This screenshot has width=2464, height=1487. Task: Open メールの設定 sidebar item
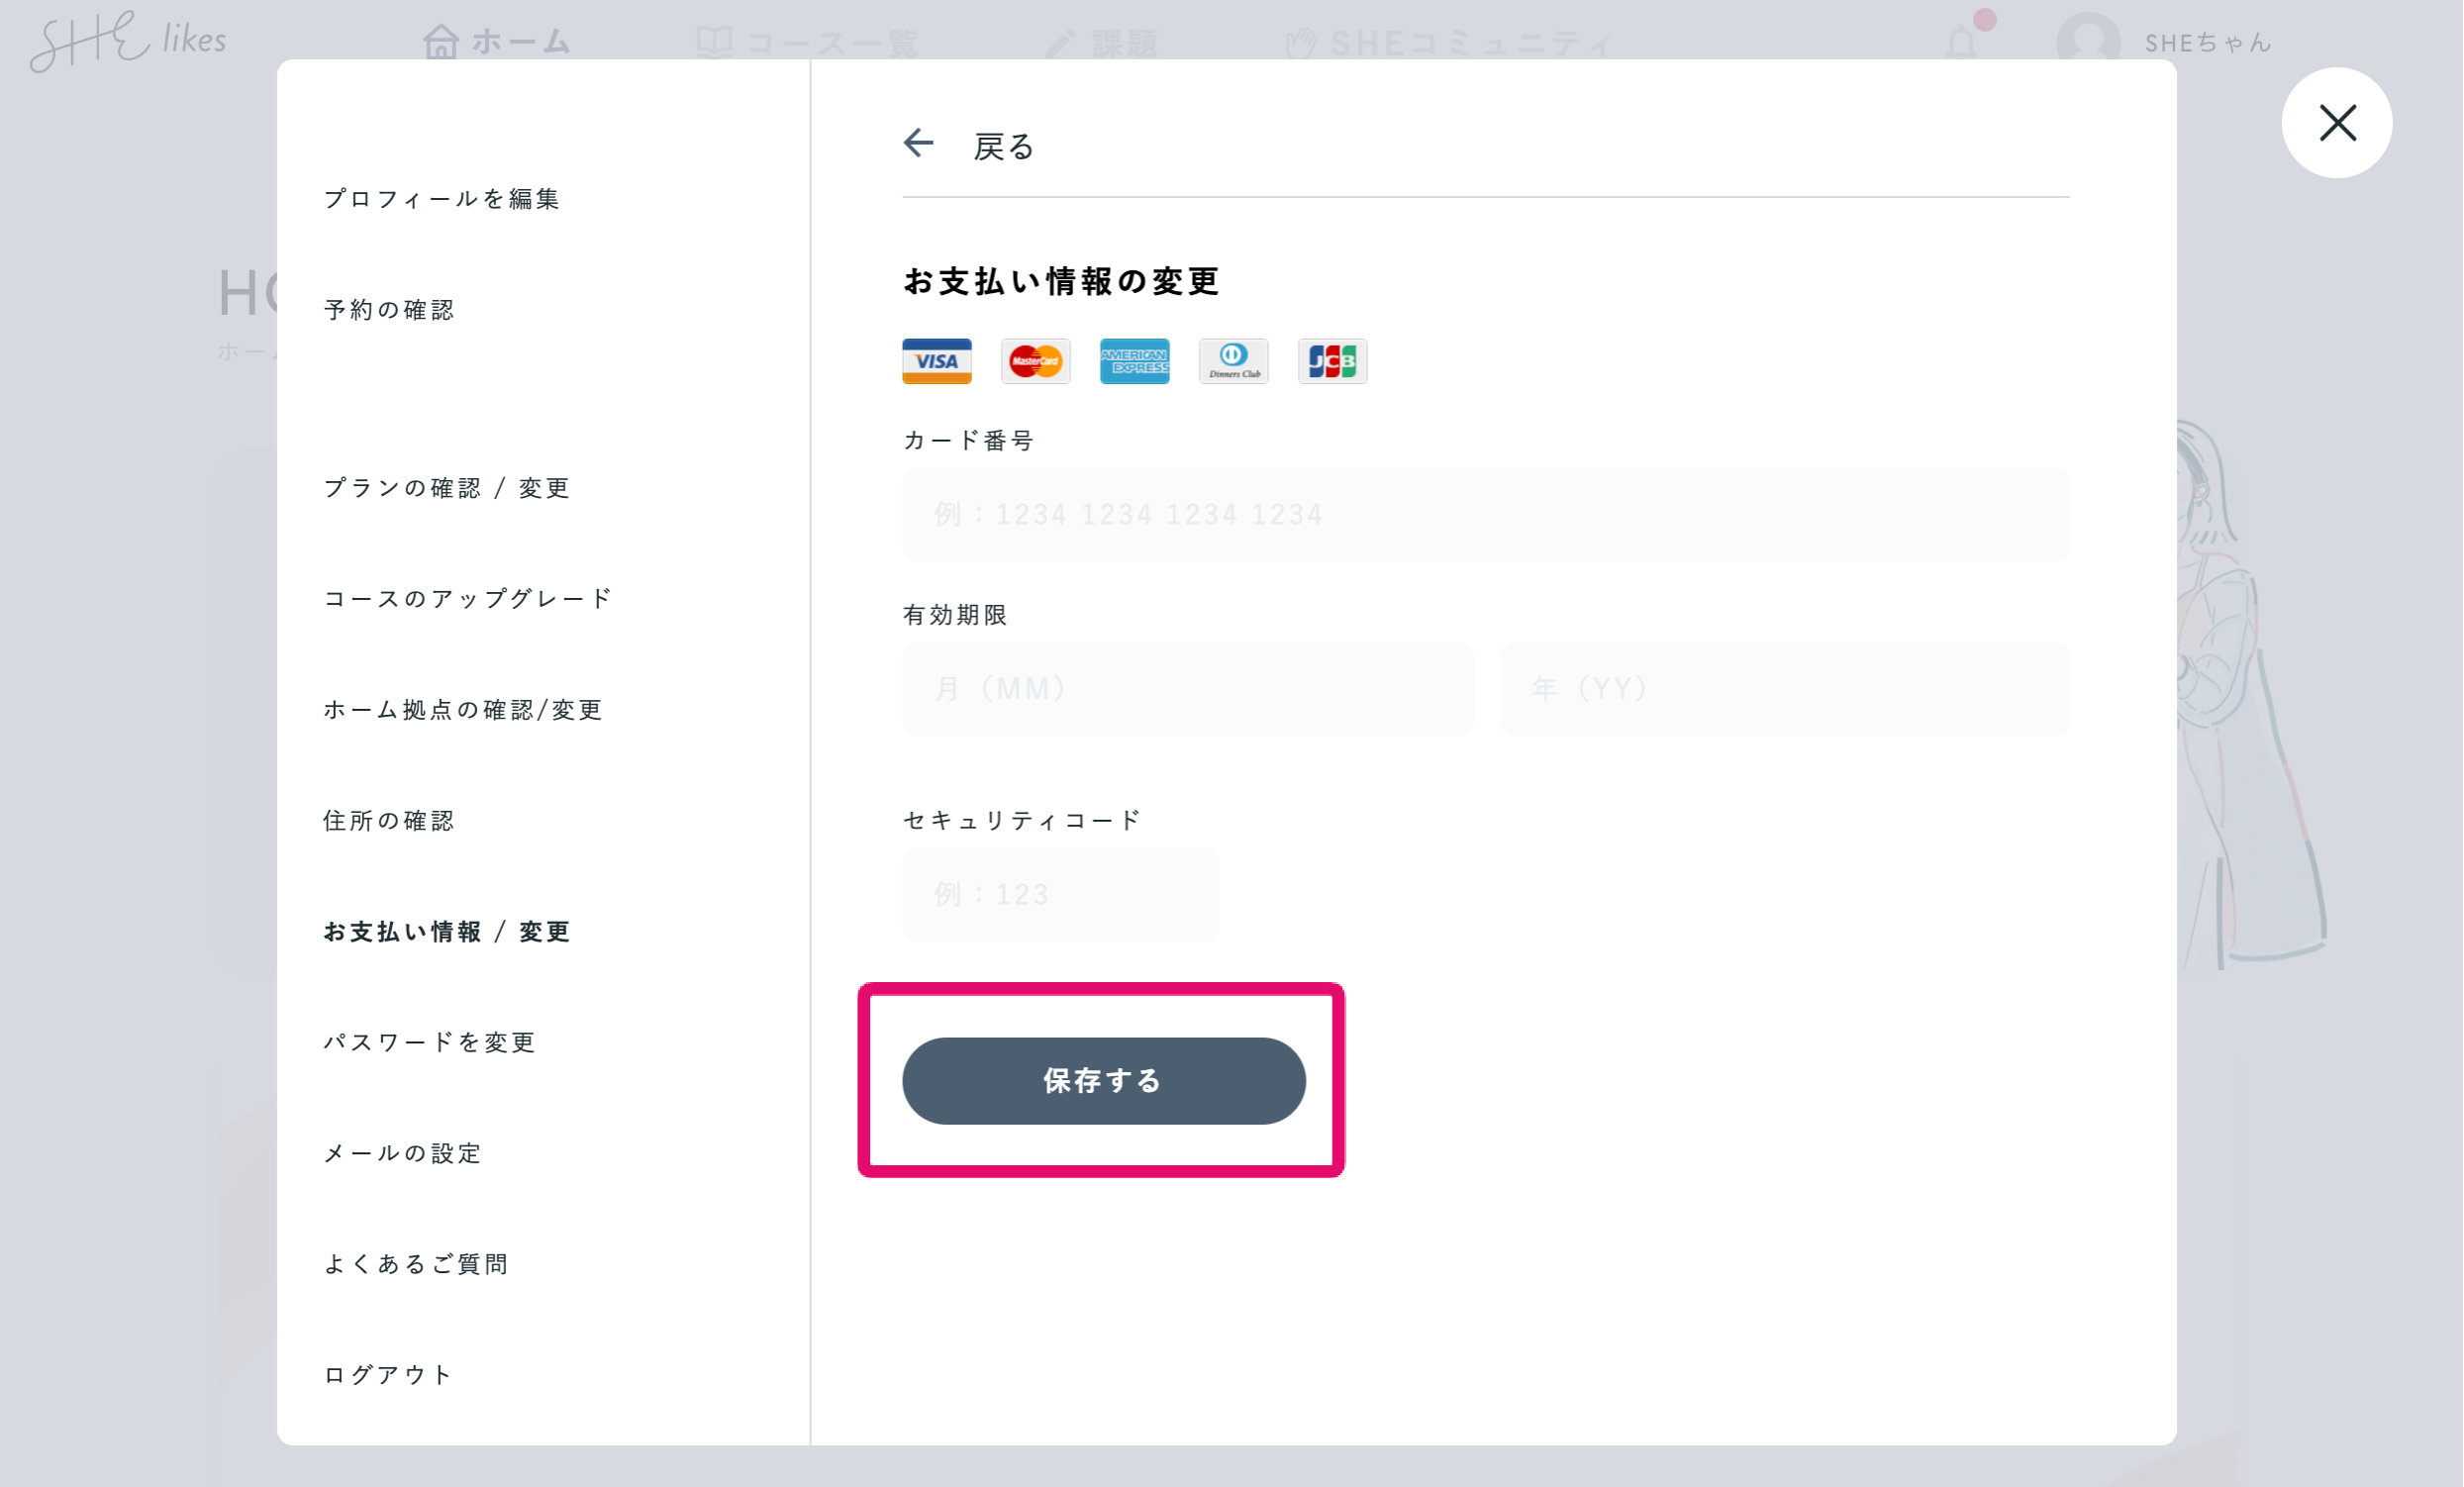[x=402, y=1153]
